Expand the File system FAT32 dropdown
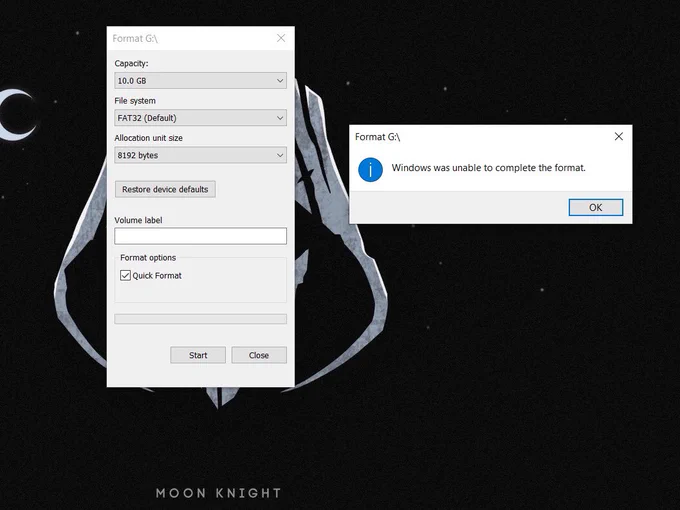 pos(200,118)
